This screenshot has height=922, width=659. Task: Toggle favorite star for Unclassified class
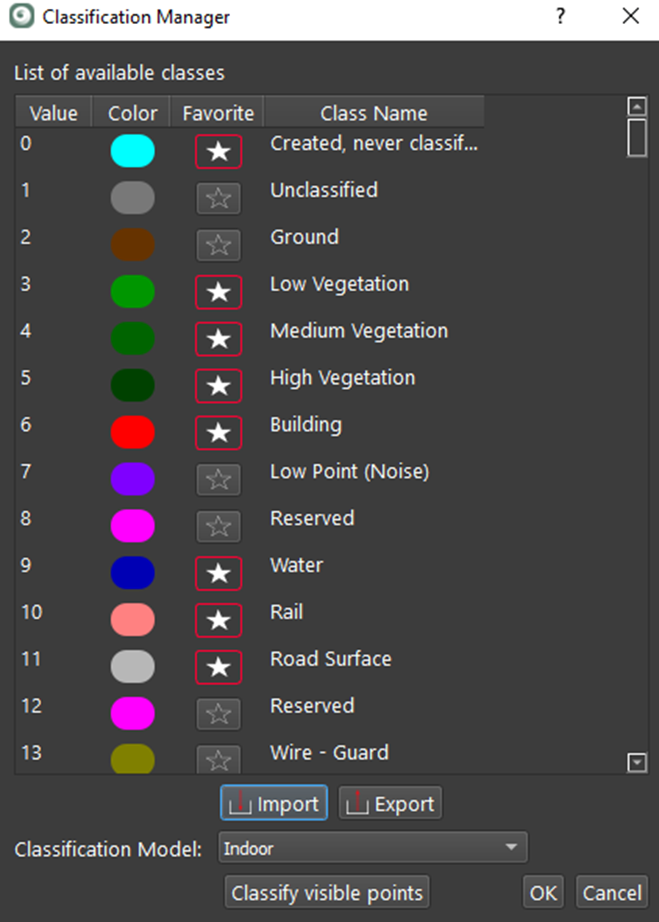pos(218,198)
